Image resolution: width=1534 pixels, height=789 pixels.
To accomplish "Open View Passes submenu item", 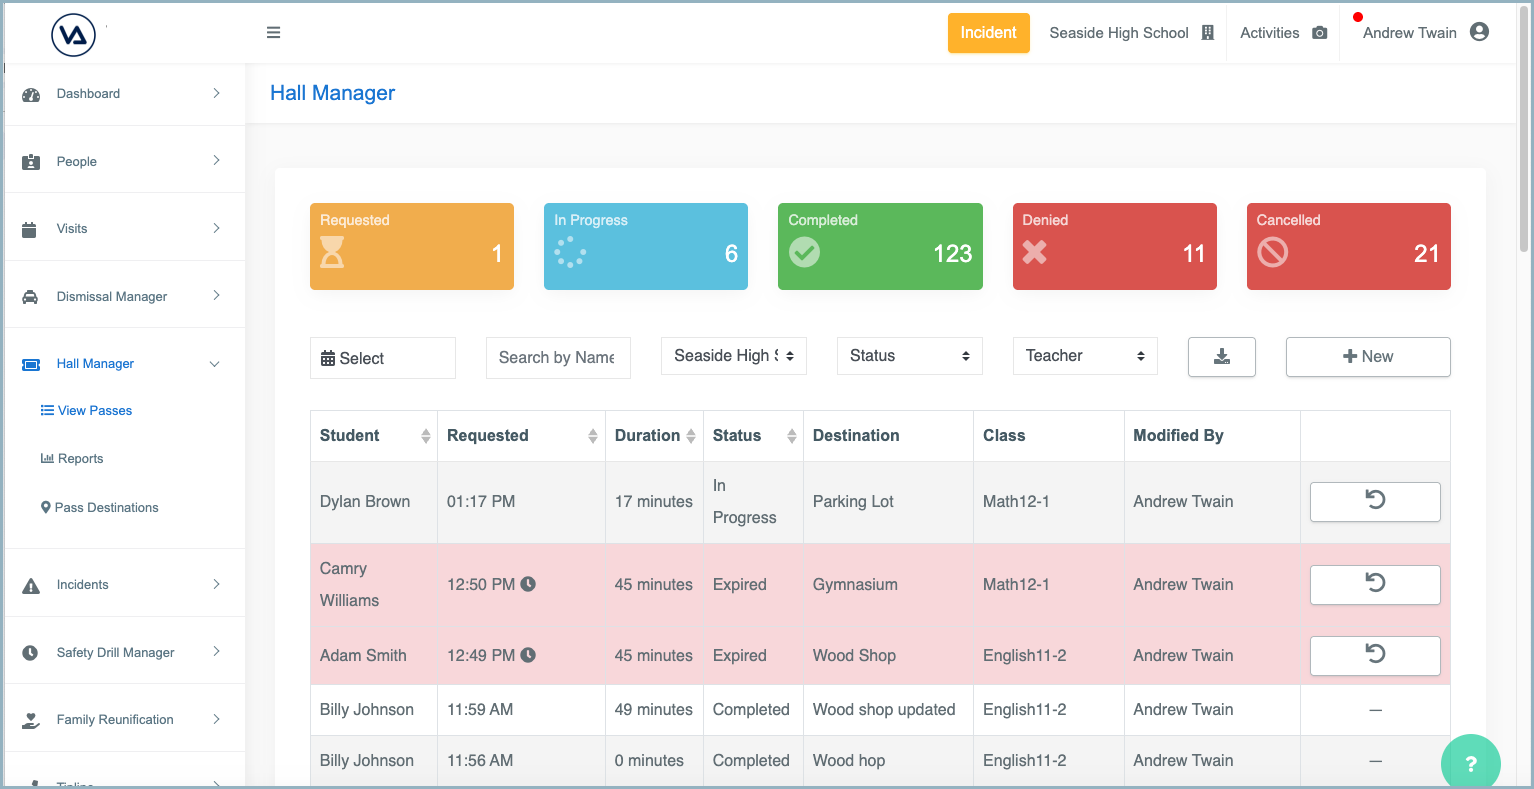I will pyautogui.click(x=86, y=411).
